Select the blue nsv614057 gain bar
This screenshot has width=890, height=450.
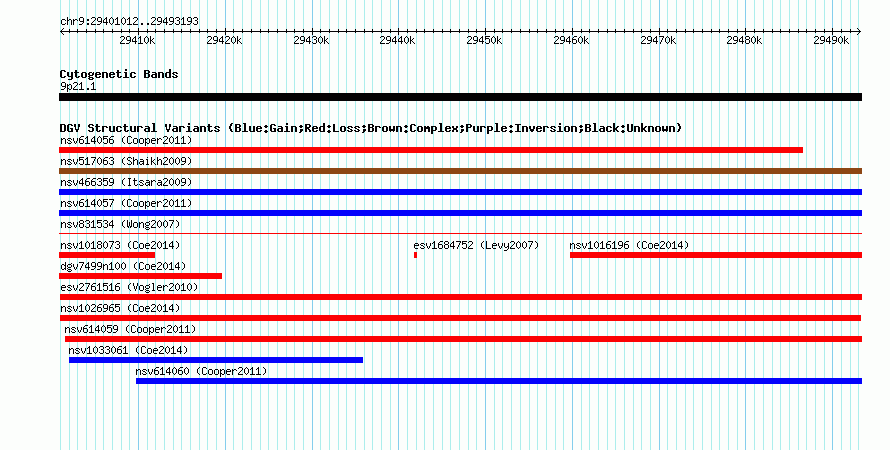[460, 213]
